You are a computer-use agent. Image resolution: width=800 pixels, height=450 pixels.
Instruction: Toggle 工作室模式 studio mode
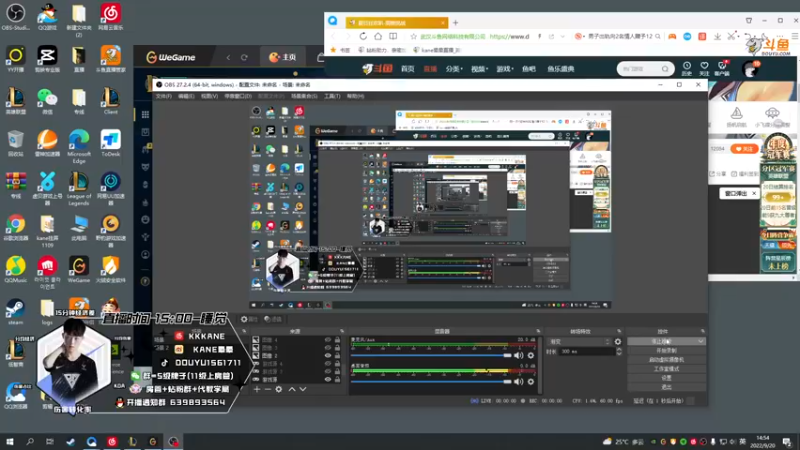coord(666,369)
